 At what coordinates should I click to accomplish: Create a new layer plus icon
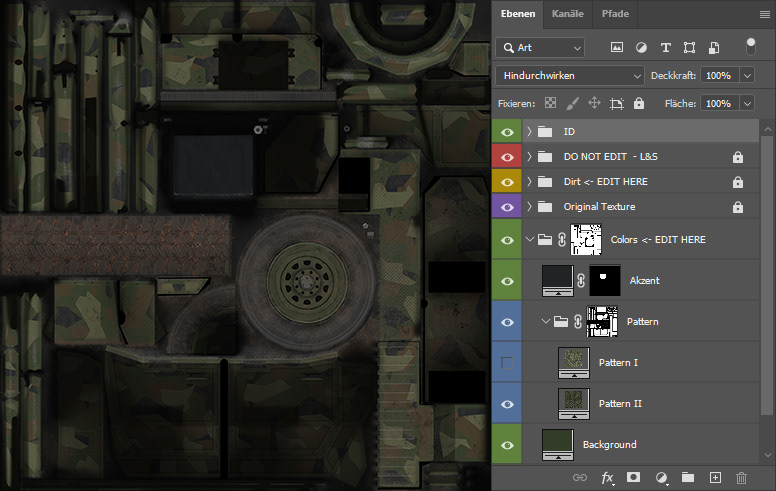pyautogui.click(x=715, y=477)
